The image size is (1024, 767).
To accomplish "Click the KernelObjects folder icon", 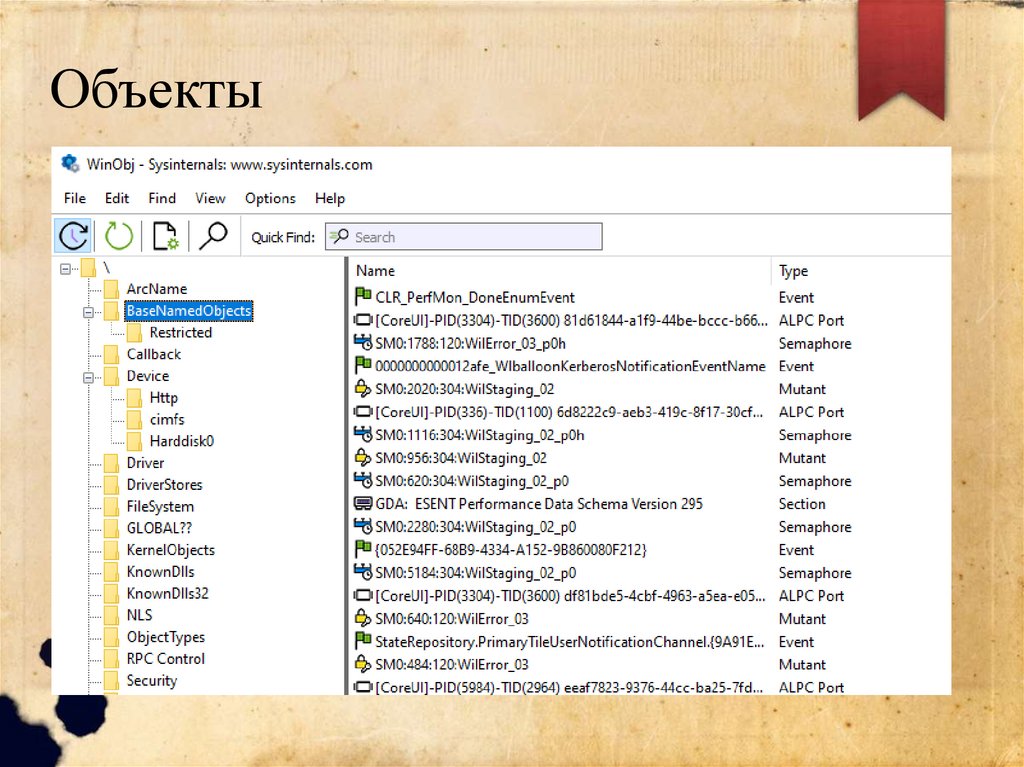I will [x=111, y=550].
